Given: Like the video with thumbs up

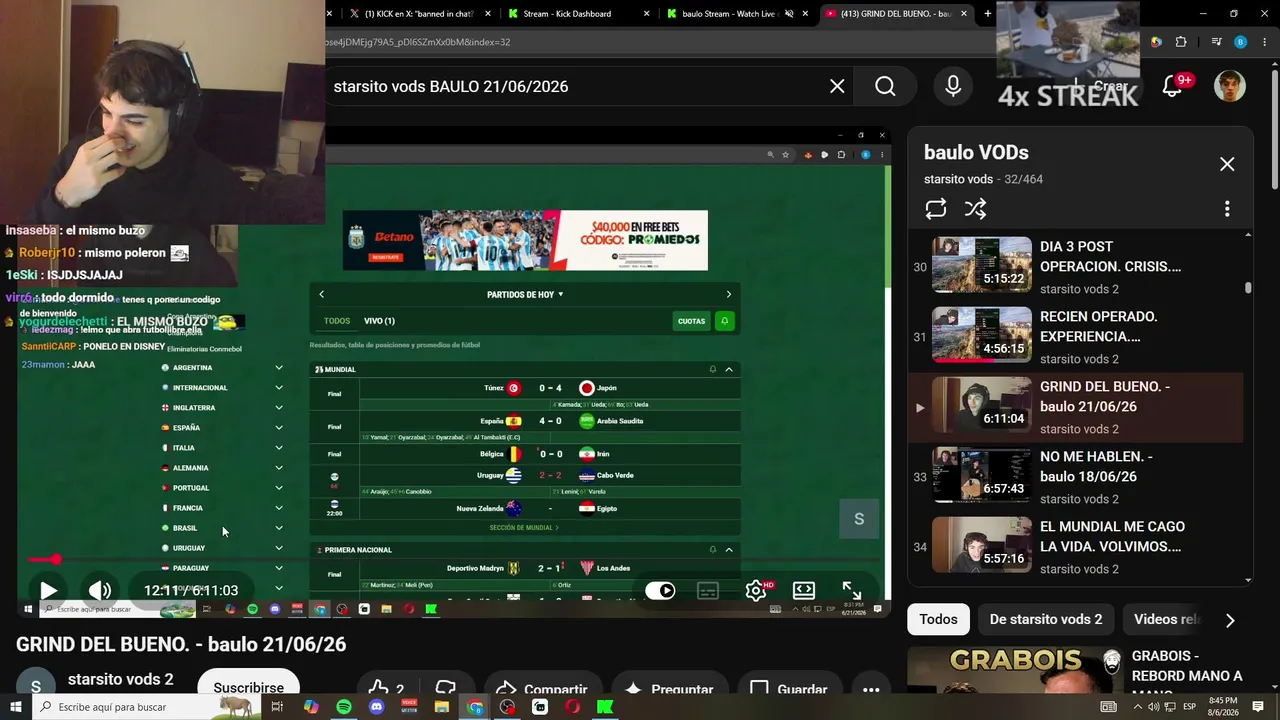Looking at the screenshot, I should click(385, 689).
